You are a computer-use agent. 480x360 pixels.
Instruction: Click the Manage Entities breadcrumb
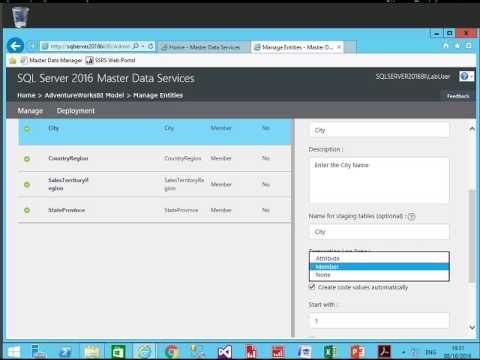pyautogui.click(x=158, y=95)
